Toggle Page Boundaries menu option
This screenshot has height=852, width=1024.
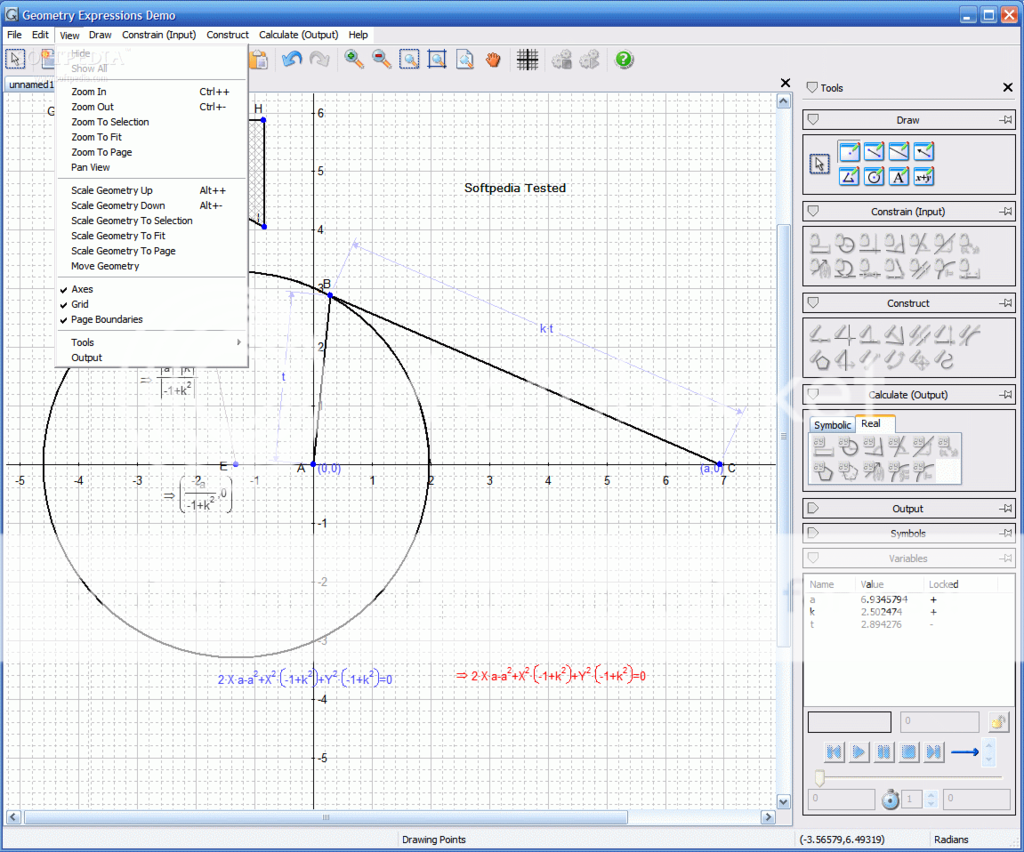pos(106,320)
